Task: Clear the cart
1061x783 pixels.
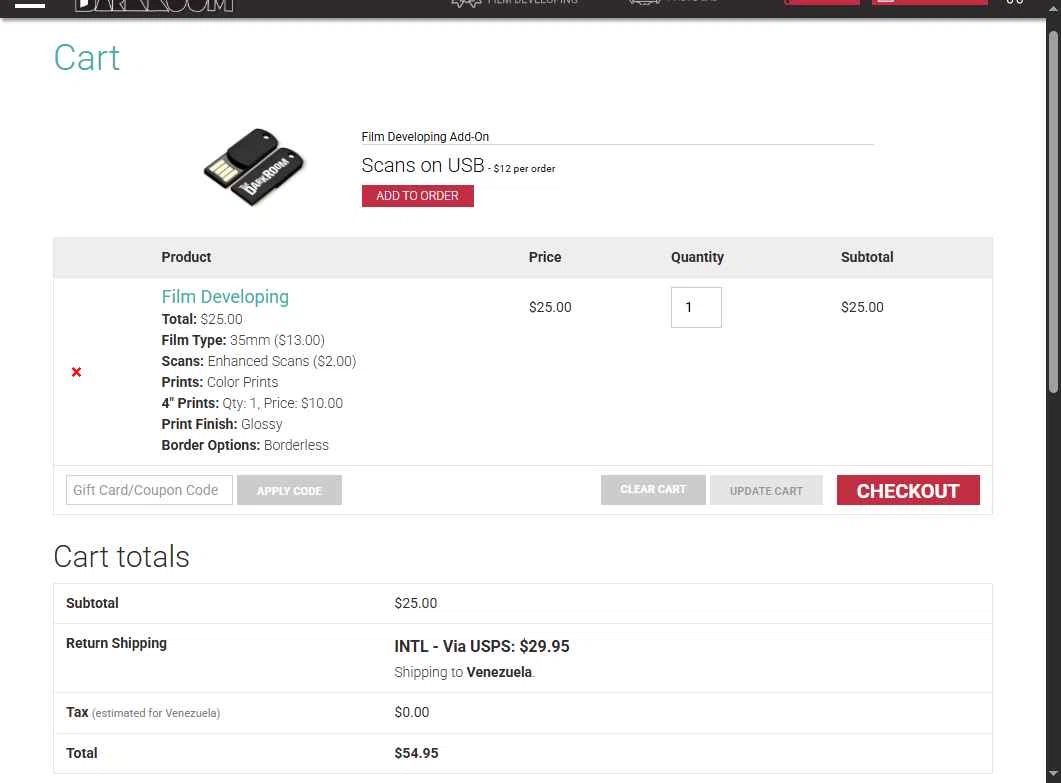Action: [653, 489]
